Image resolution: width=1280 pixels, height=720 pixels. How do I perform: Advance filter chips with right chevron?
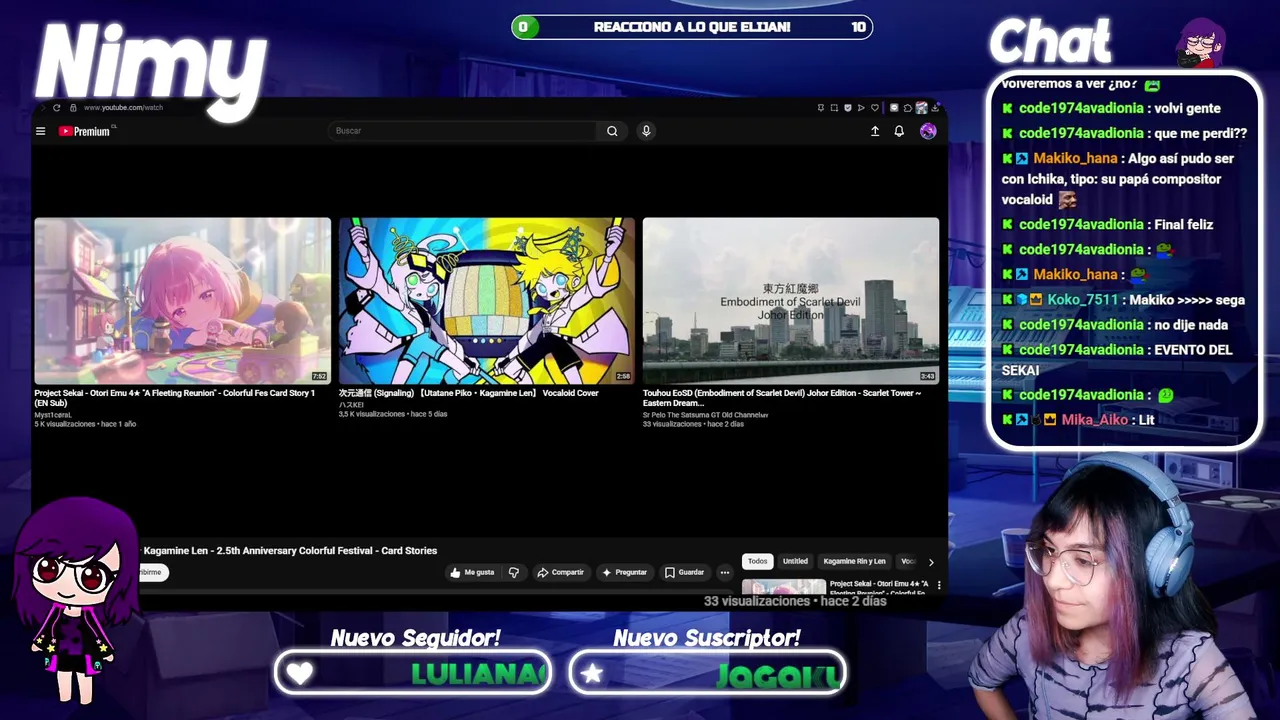click(x=931, y=562)
